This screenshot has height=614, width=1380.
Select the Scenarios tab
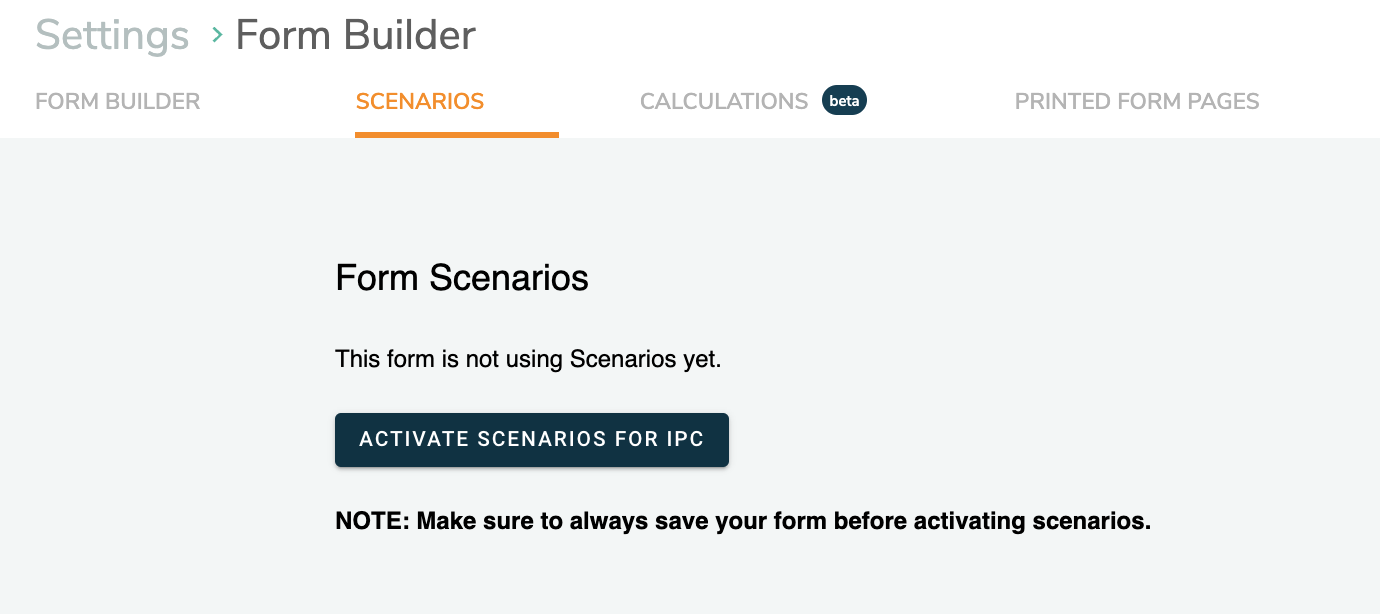420,102
